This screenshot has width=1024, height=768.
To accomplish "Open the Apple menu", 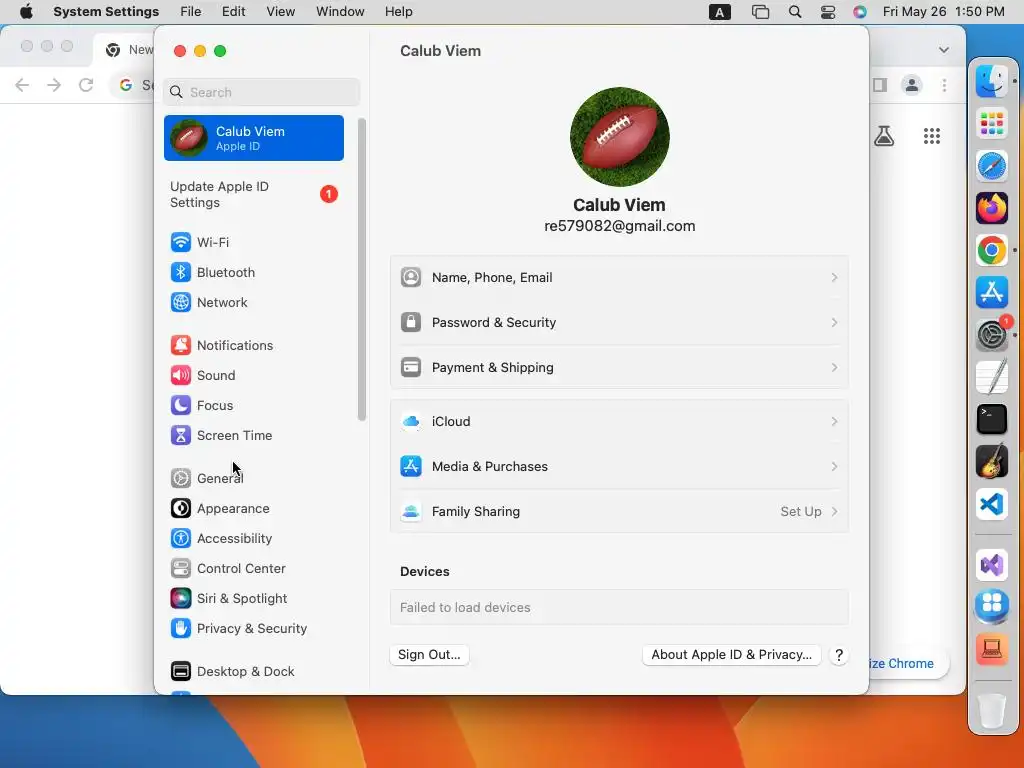I will 26,12.
